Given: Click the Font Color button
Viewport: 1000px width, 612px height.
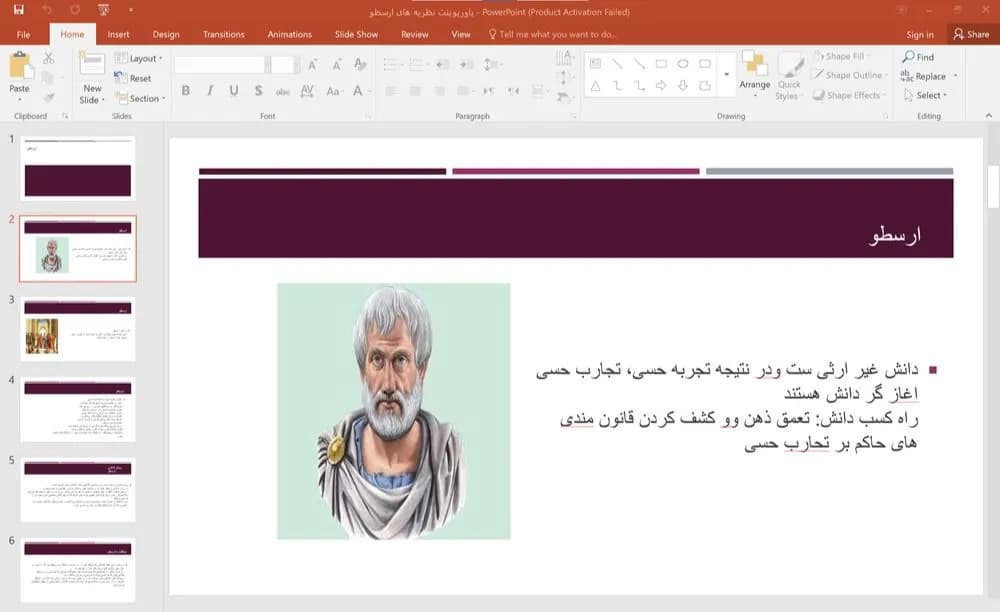Looking at the screenshot, I should (358, 91).
